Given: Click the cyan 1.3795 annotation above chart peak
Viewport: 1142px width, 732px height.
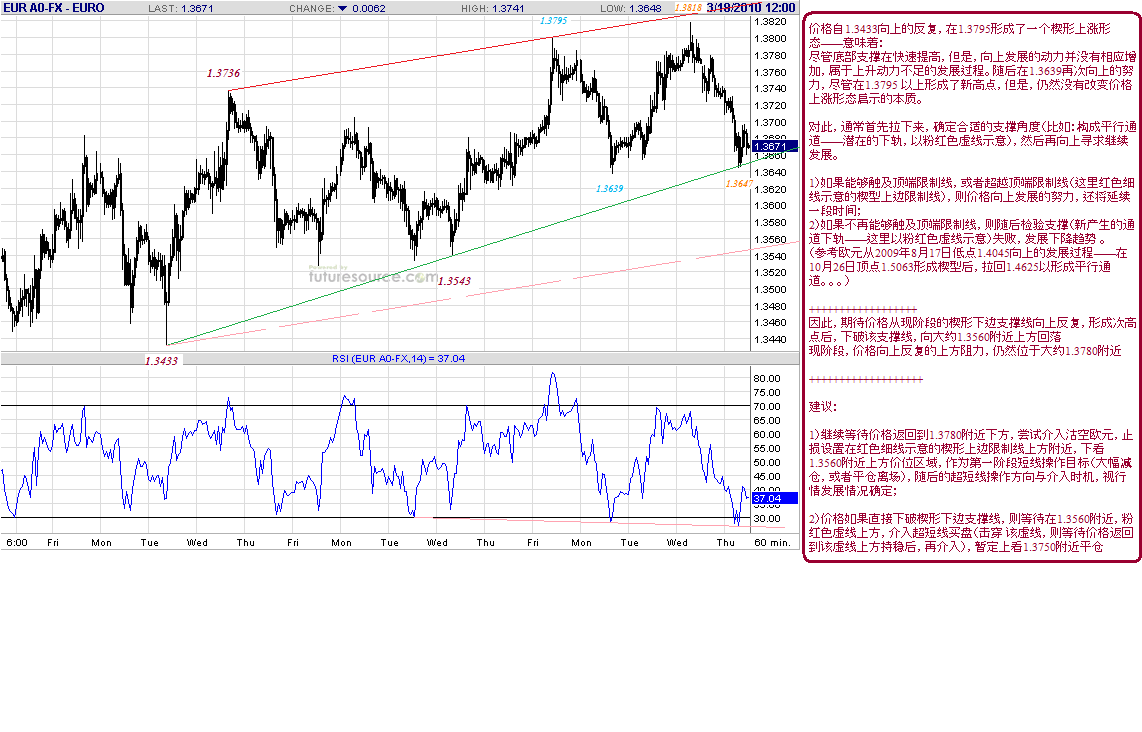Looking at the screenshot, I should [554, 20].
